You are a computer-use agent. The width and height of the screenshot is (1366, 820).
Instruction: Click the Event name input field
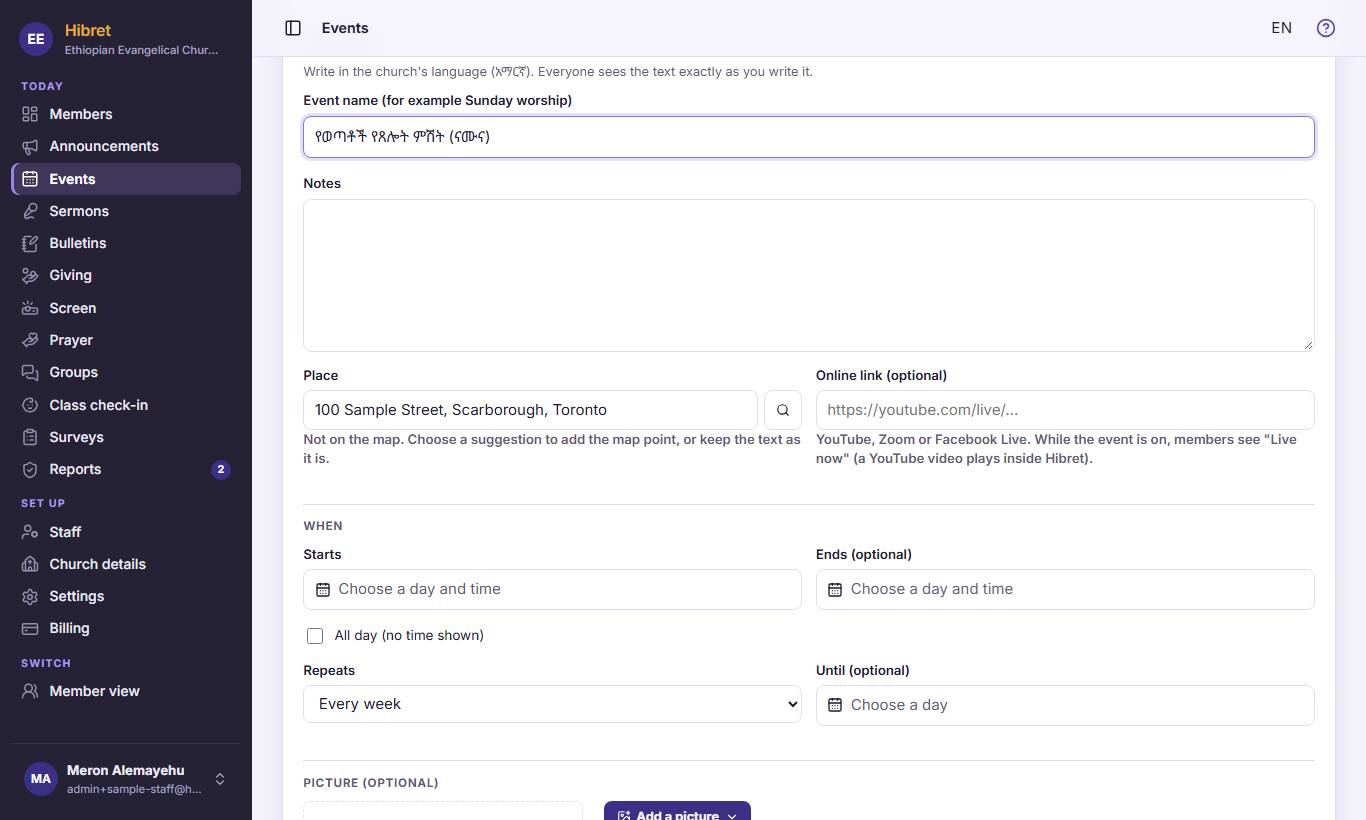point(809,137)
